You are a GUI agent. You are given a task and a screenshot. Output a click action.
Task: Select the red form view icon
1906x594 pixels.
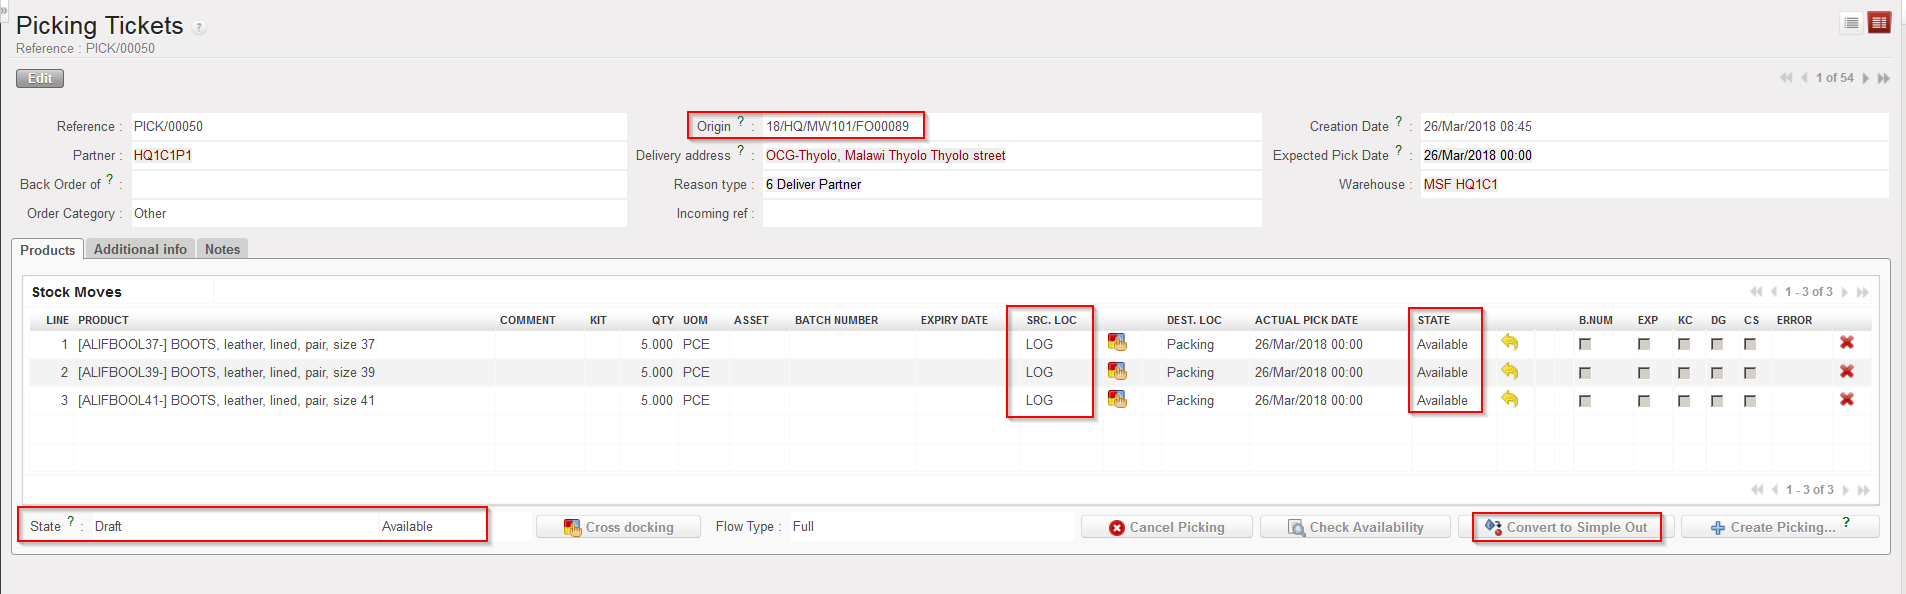(1879, 23)
